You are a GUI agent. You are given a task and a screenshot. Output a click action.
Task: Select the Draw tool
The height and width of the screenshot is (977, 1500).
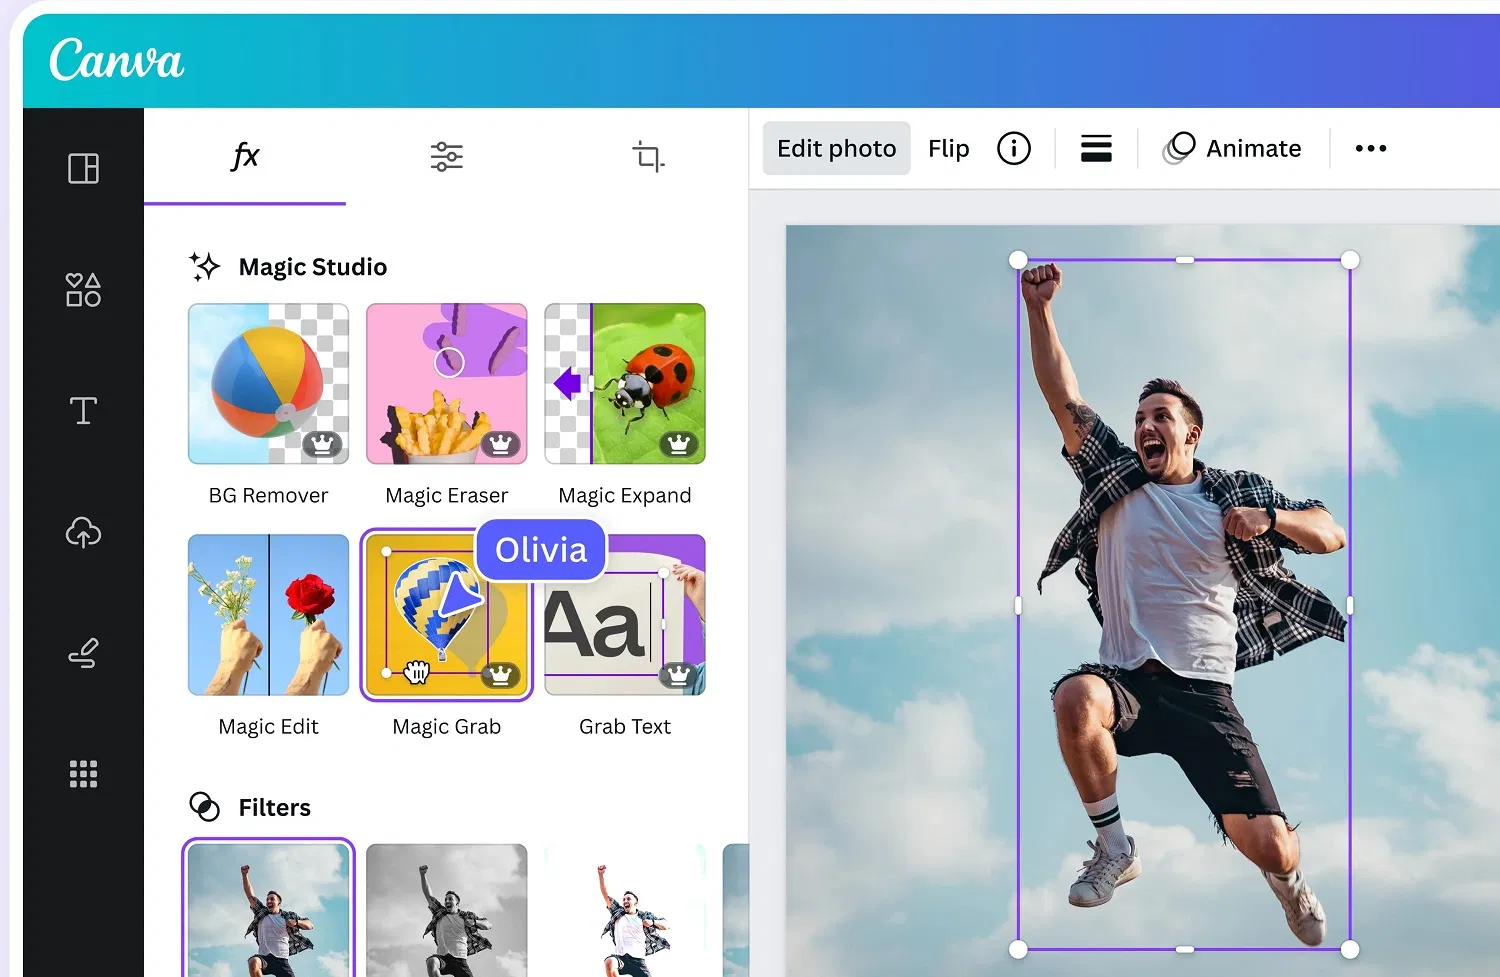point(83,653)
